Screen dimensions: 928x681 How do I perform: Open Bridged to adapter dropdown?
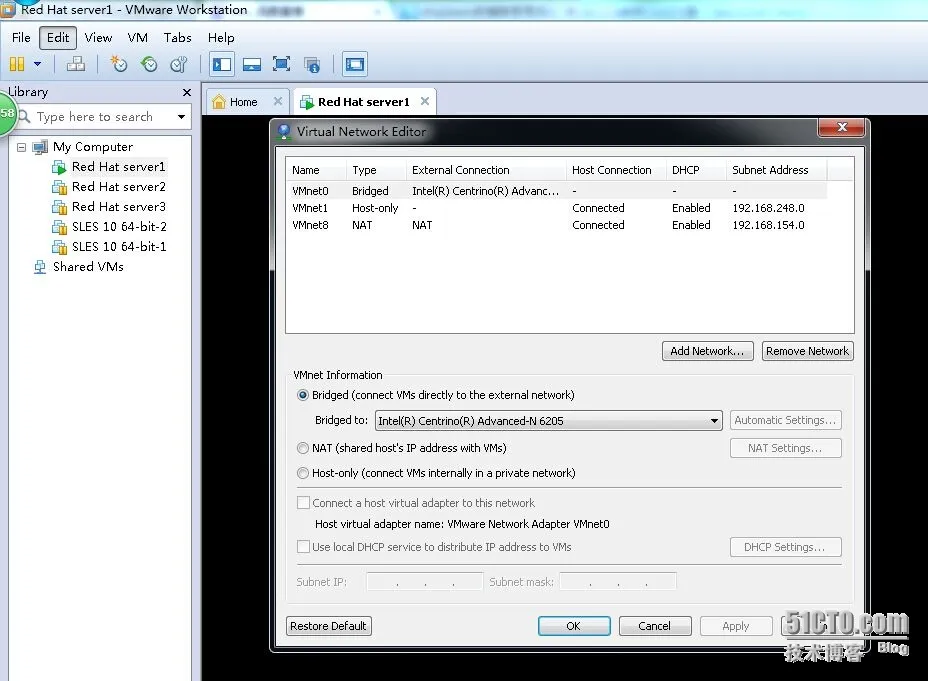click(x=549, y=421)
